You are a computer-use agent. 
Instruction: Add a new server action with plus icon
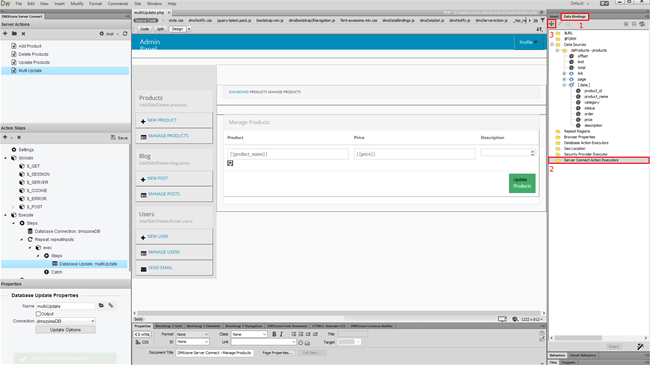click(x=5, y=34)
